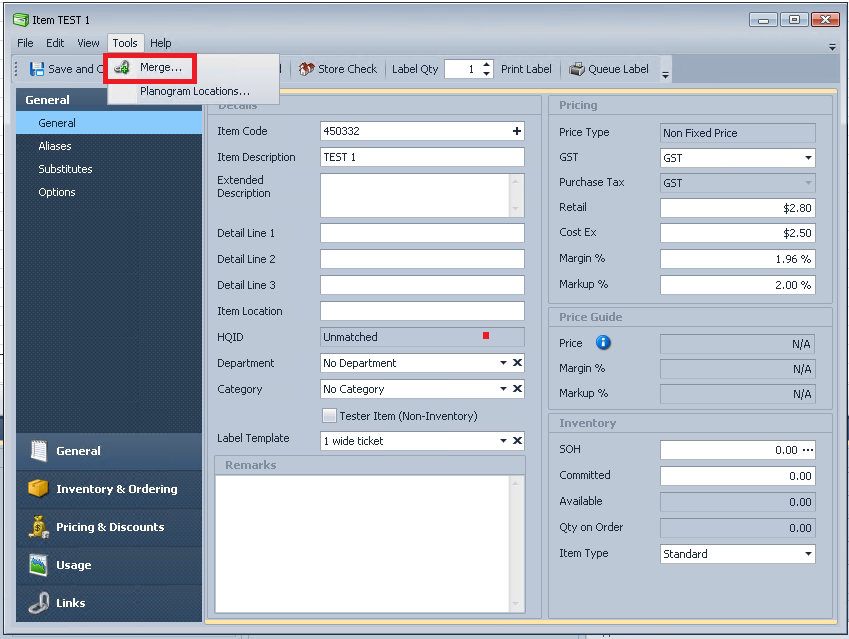Open the Tools menu
Screen dimensions: 849x639
click(x=125, y=43)
